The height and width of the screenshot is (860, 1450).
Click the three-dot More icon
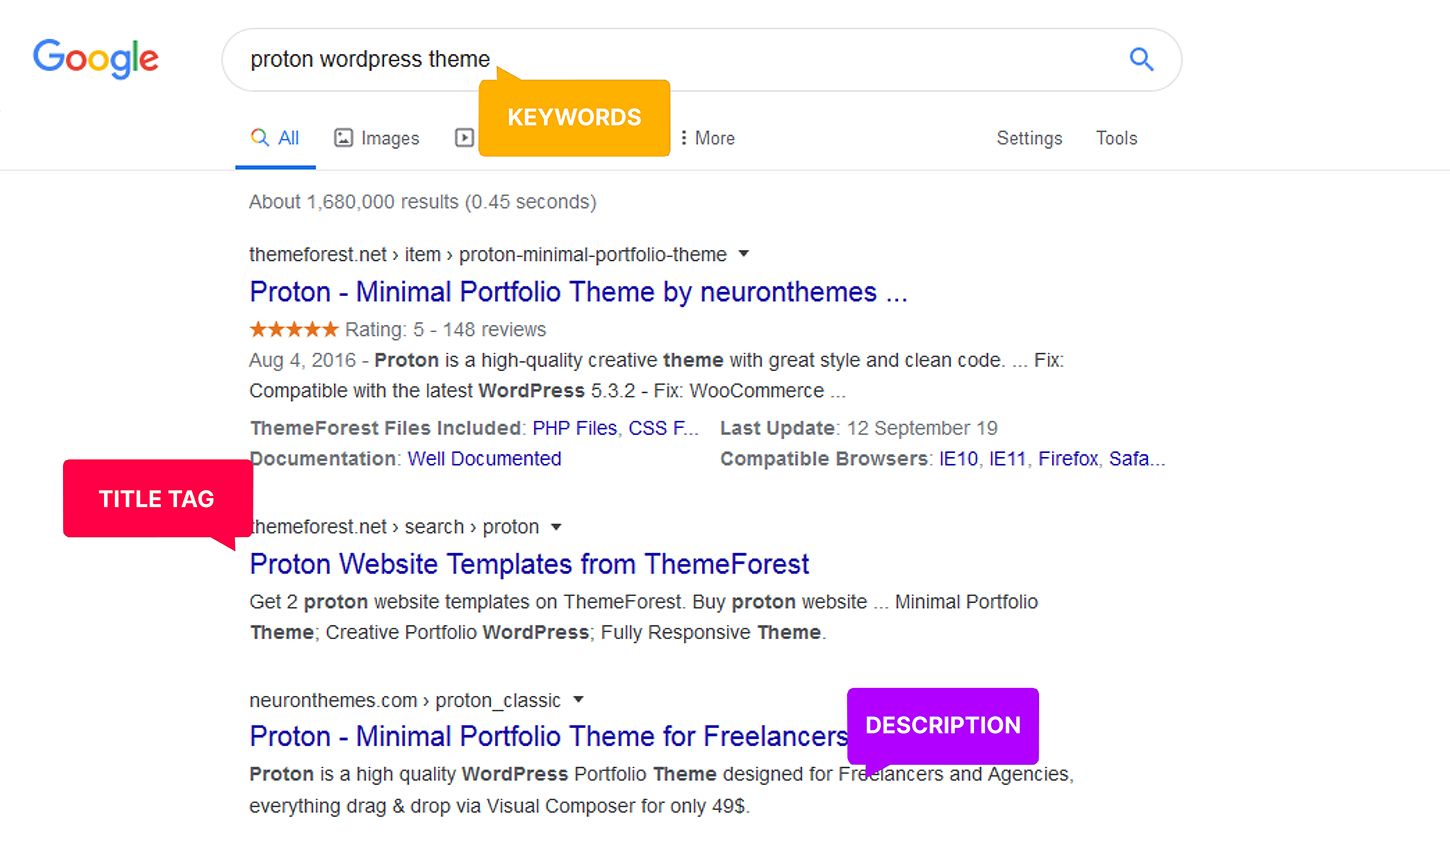[x=684, y=138]
